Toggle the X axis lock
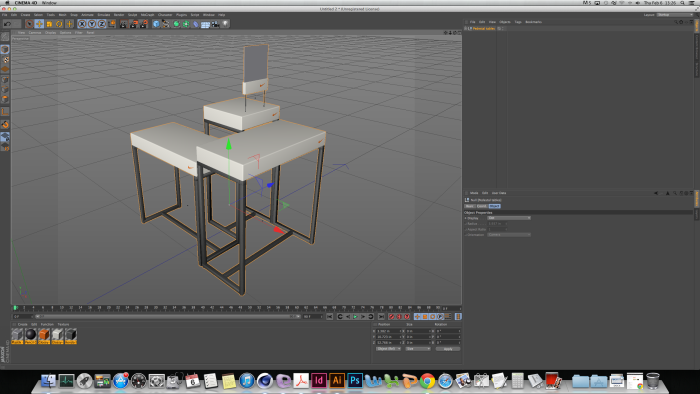 click(x=82, y=24)
